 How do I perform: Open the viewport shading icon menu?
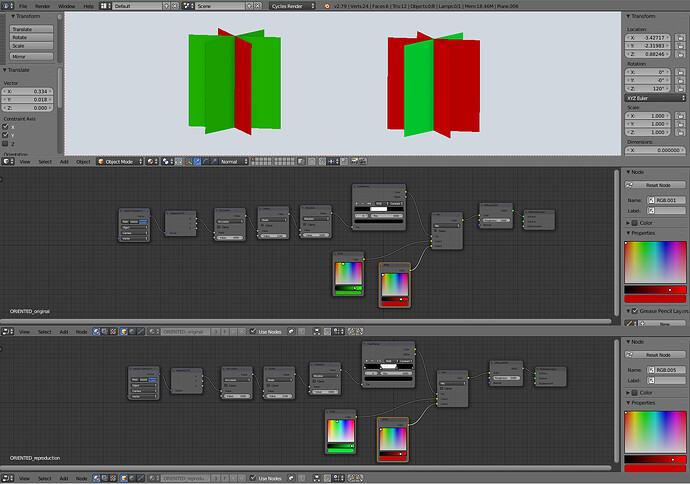(152, 161)
